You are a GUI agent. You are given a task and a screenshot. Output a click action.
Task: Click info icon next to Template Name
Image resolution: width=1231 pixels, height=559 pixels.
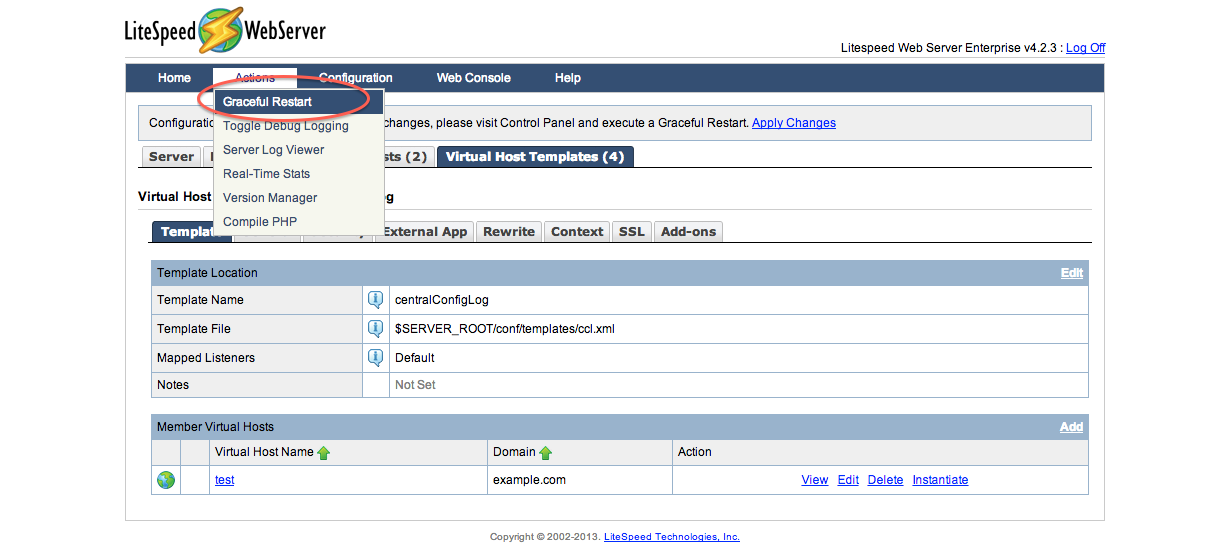(x=375, y=299)
